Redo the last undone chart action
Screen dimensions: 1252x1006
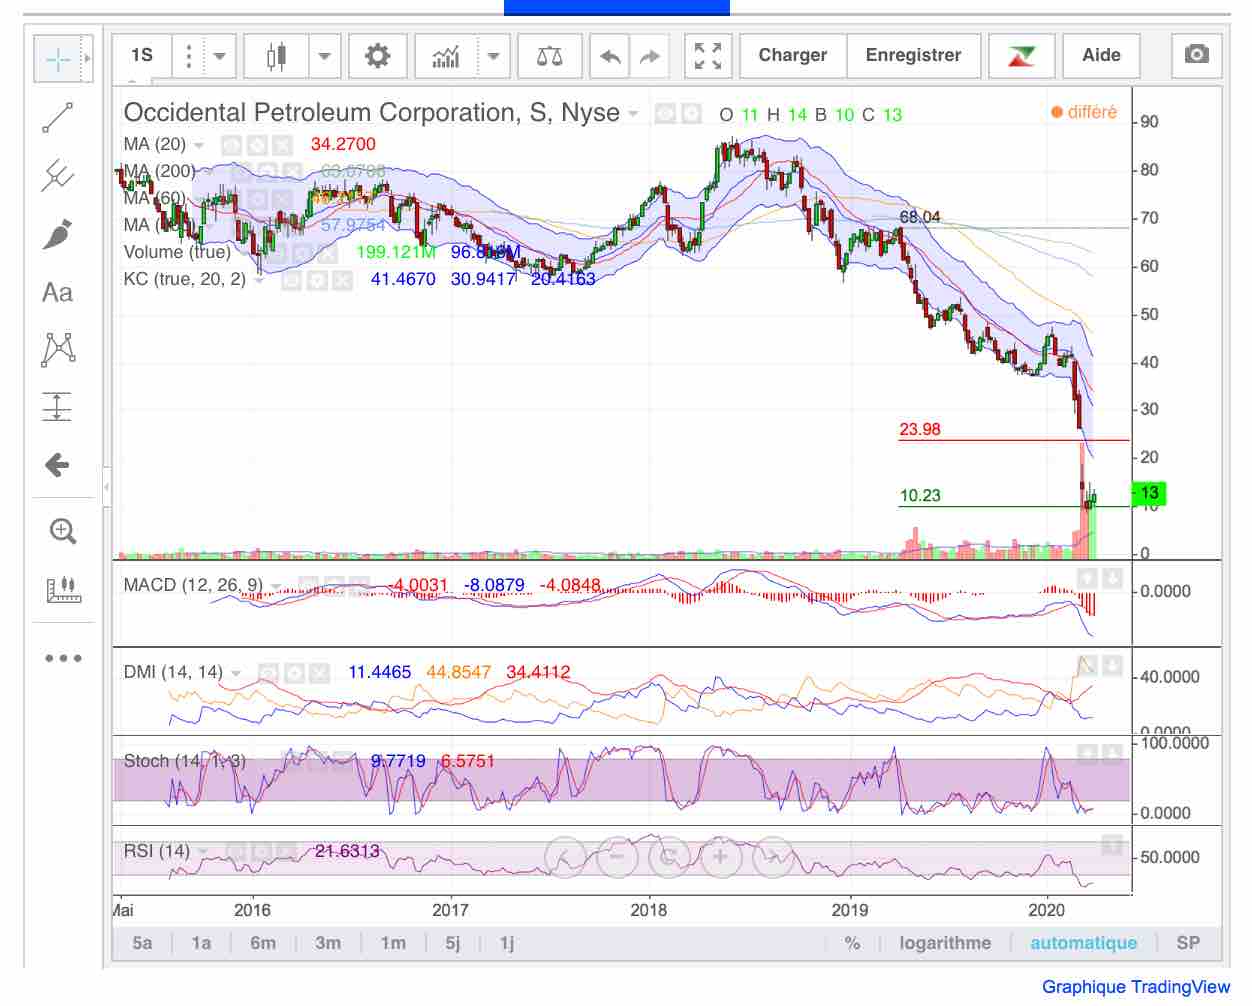pos(650,56)
